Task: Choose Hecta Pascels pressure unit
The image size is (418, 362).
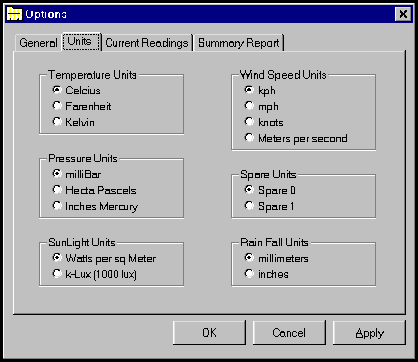Action: [x=95, y=190]
